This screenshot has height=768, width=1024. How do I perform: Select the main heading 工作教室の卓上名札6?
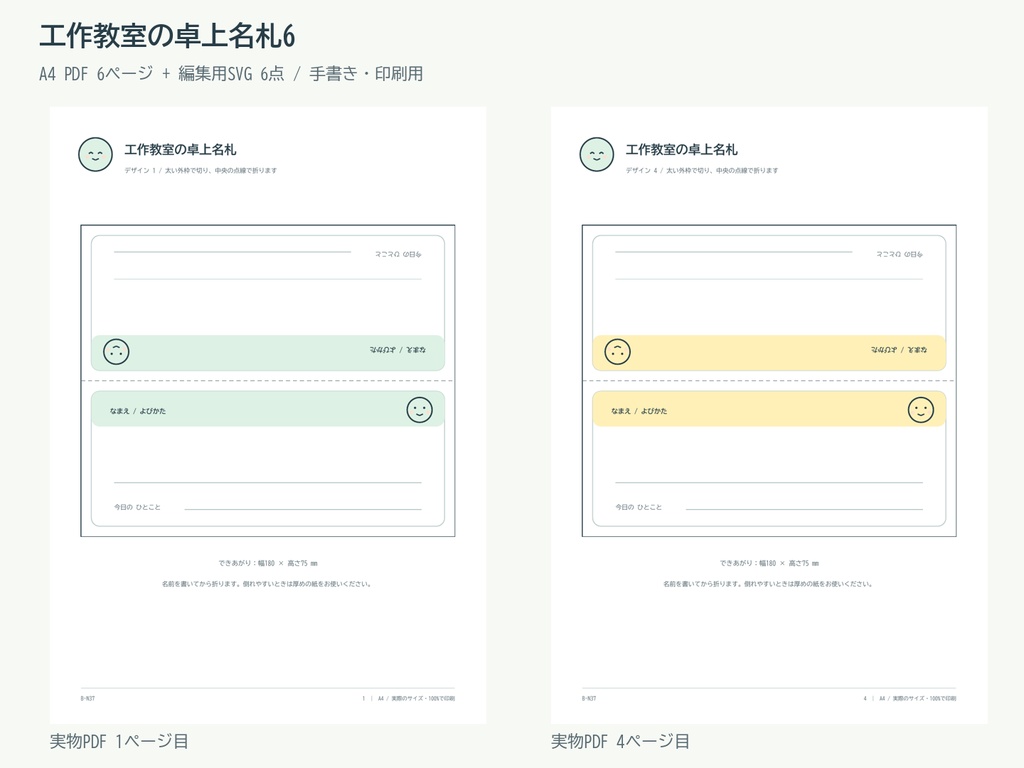[167, 36]
